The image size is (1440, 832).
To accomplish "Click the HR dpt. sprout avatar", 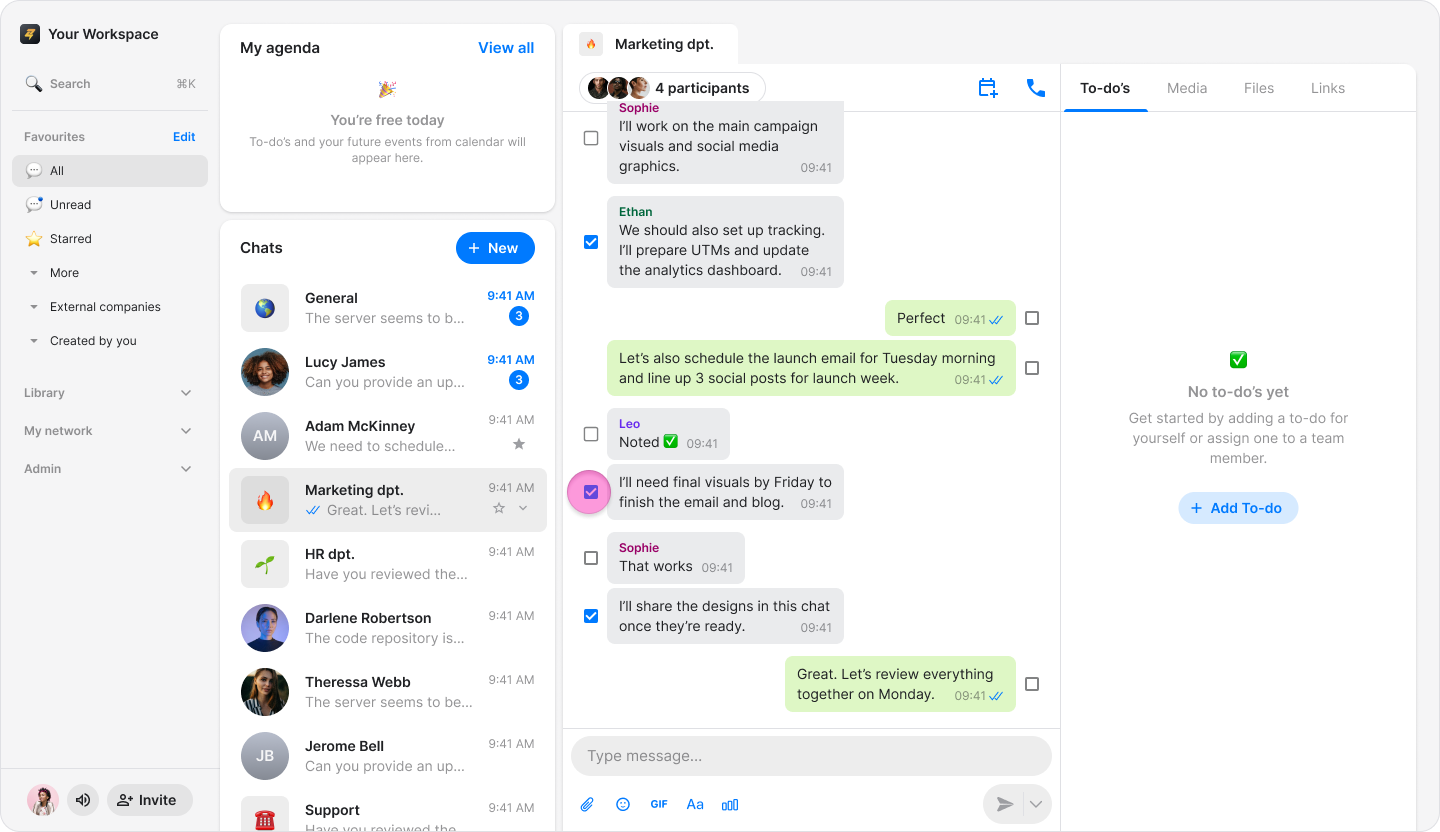I will [265, 564].
